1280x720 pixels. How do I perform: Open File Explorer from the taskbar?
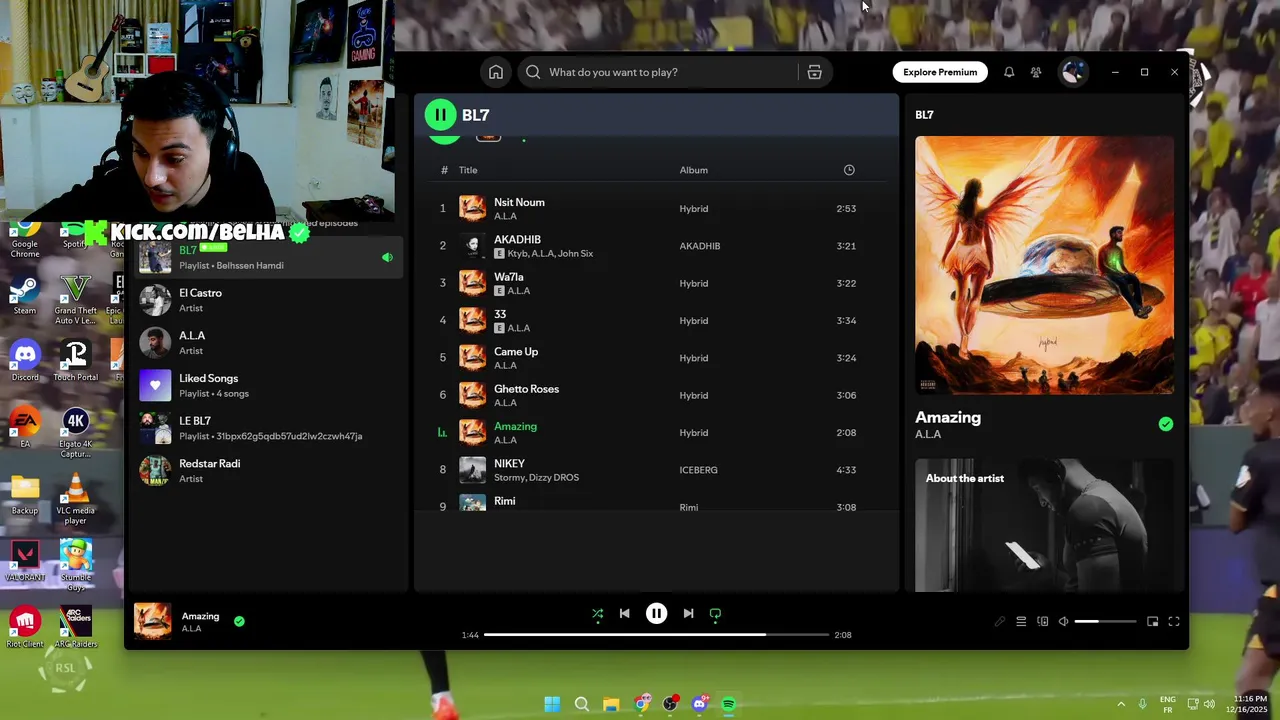point(611,704)
